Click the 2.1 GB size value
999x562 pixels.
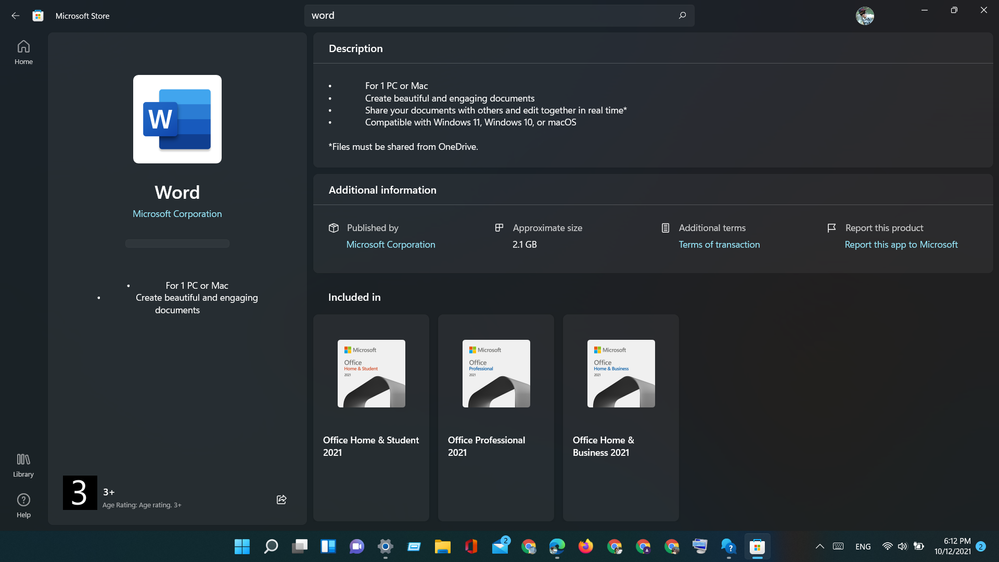click(524, 244)
